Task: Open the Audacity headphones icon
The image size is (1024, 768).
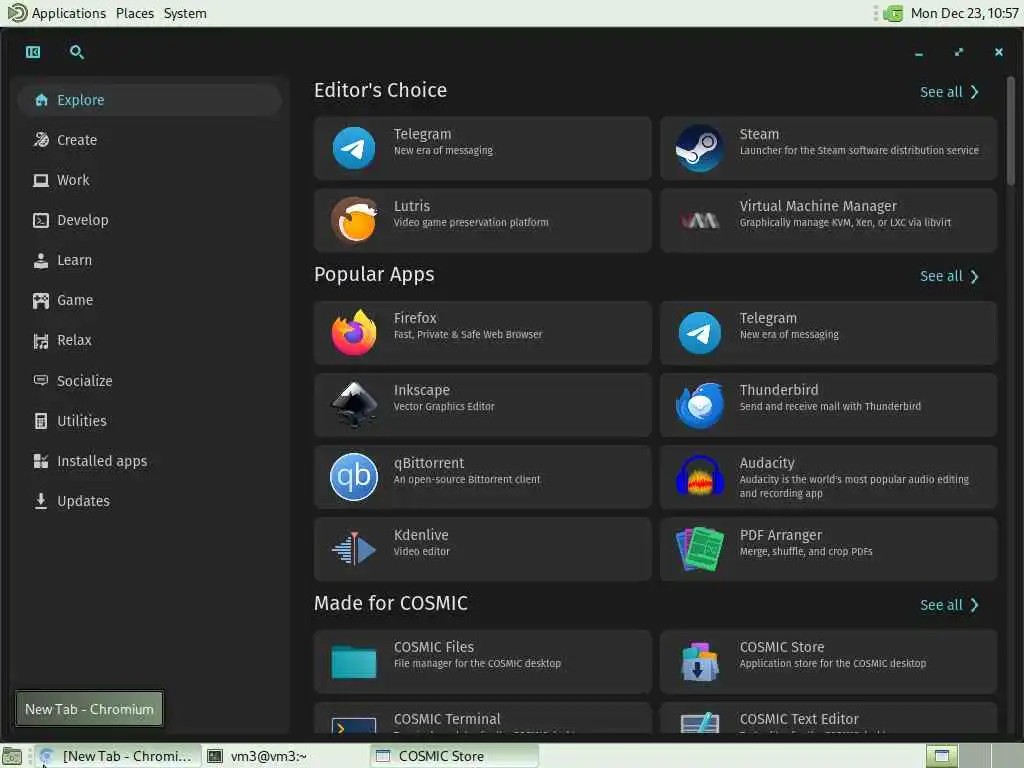Action: pos(699,476)
